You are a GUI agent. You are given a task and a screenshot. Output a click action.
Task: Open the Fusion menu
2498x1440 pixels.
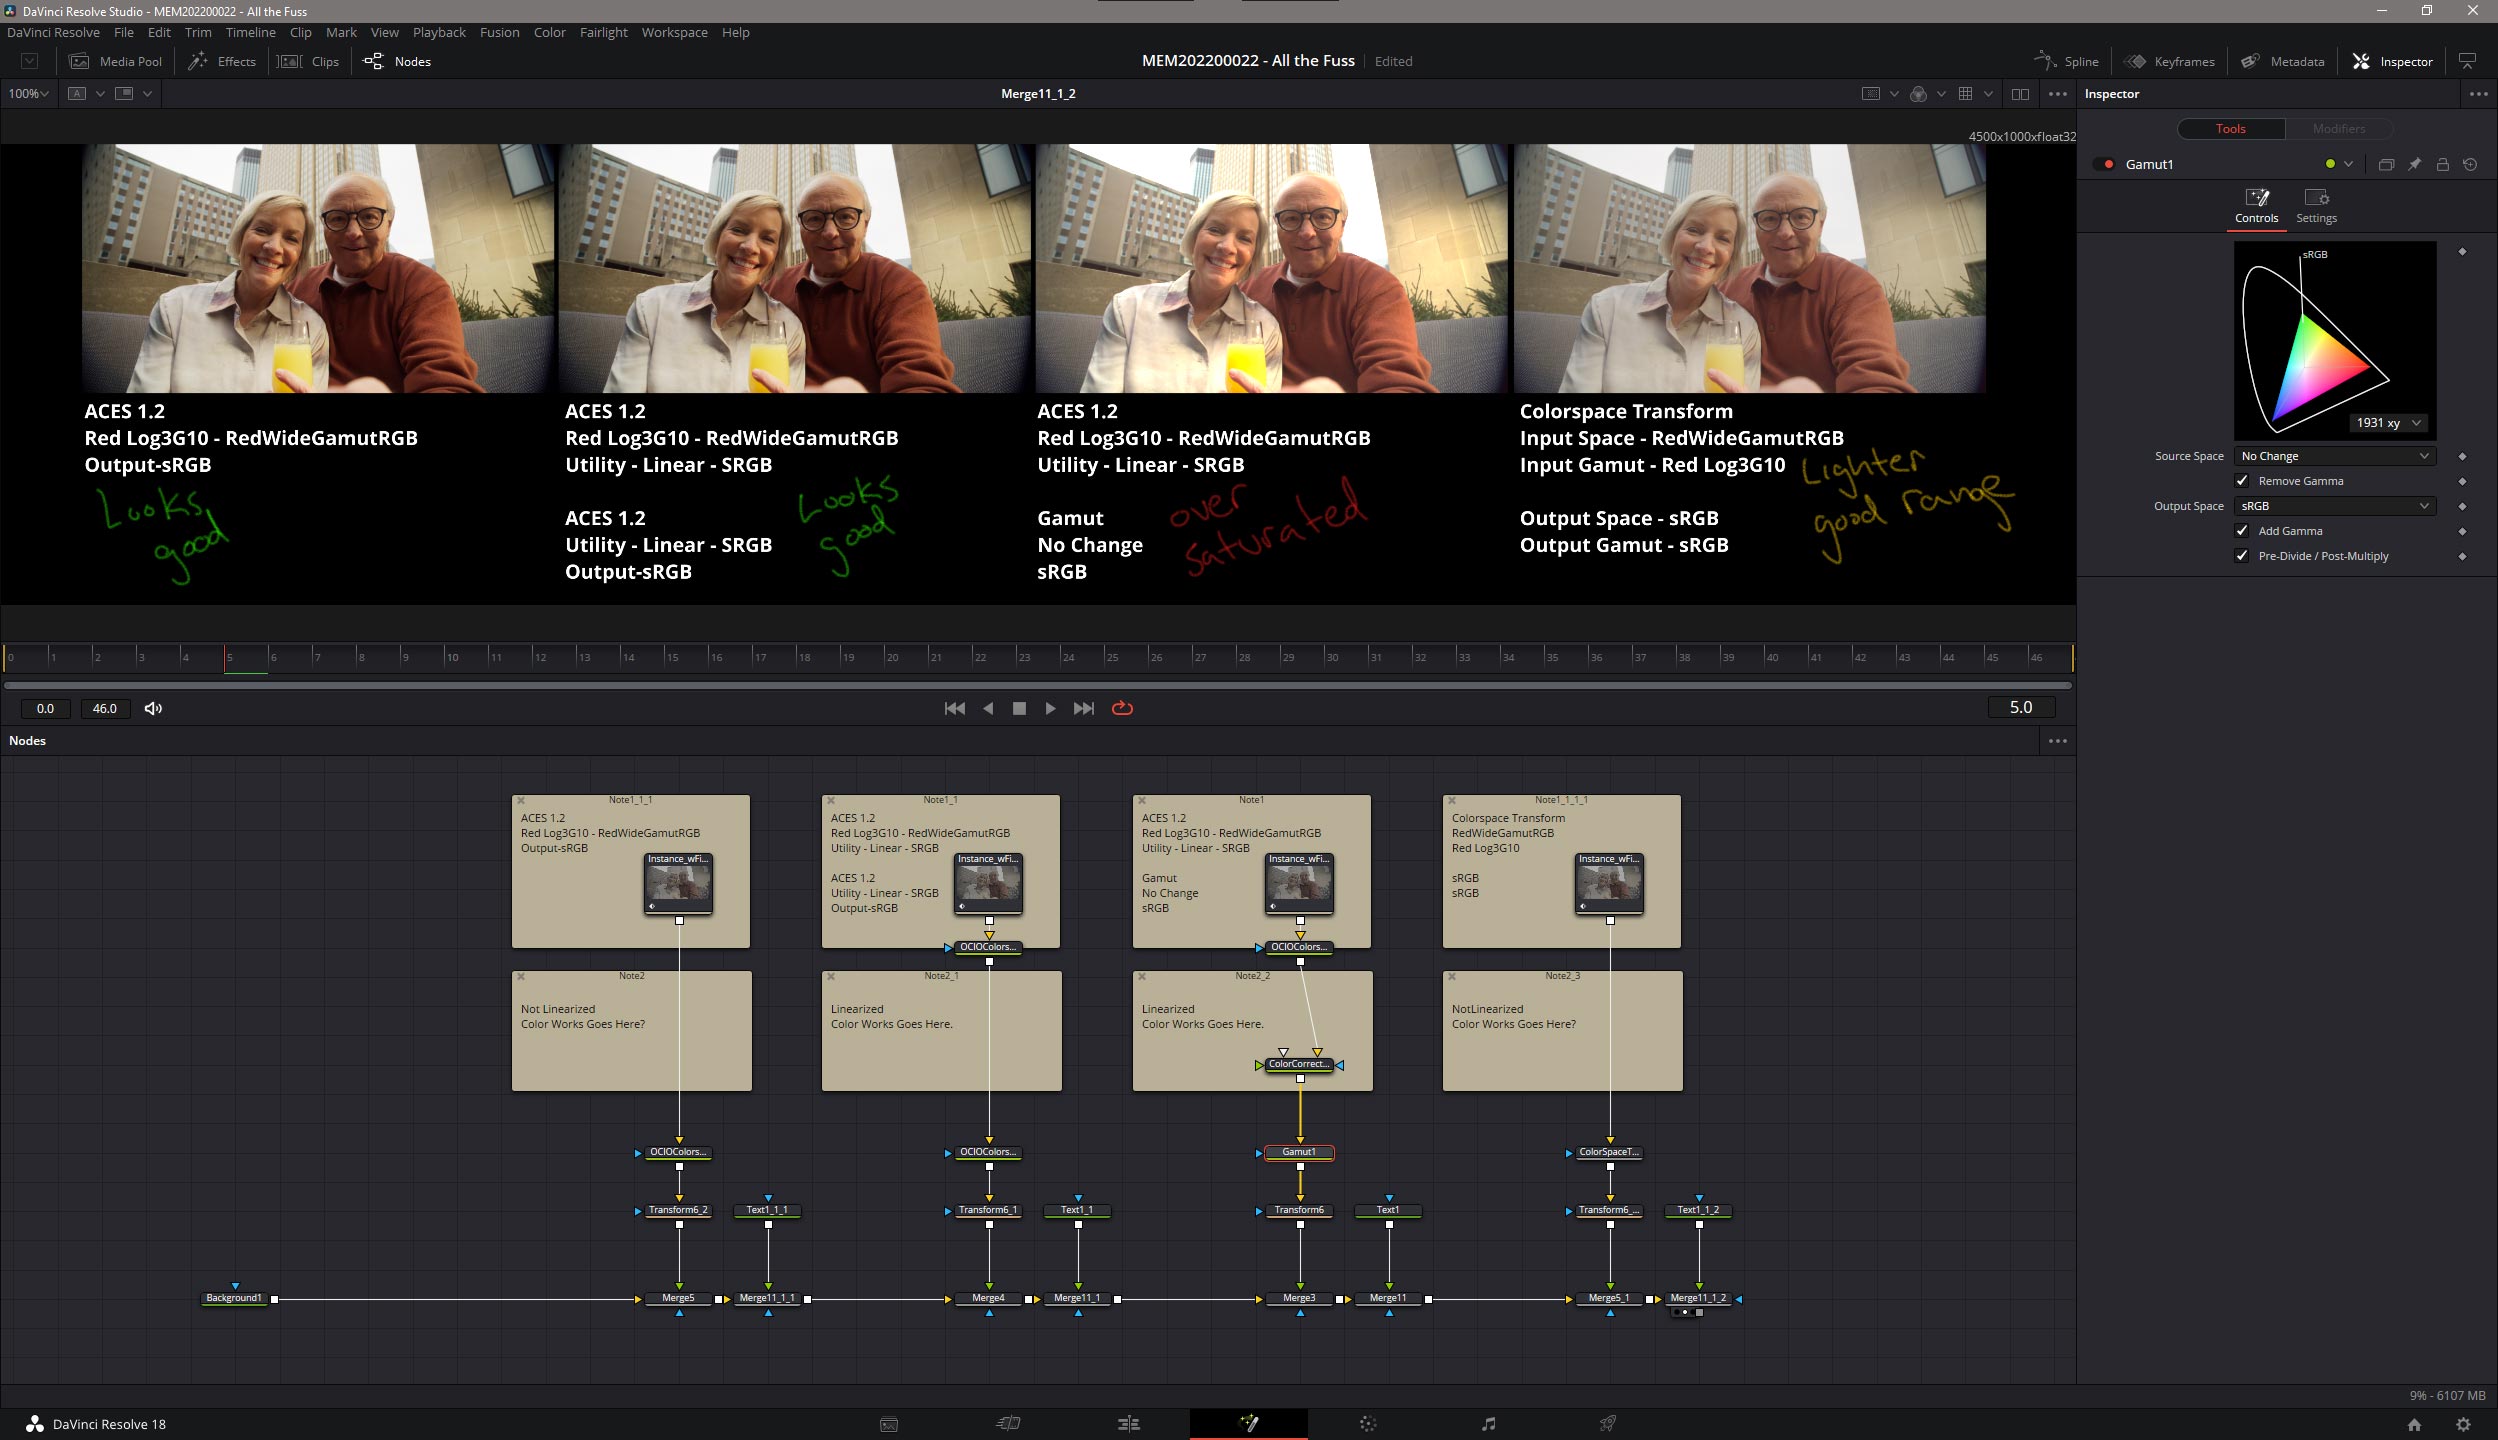499,32
